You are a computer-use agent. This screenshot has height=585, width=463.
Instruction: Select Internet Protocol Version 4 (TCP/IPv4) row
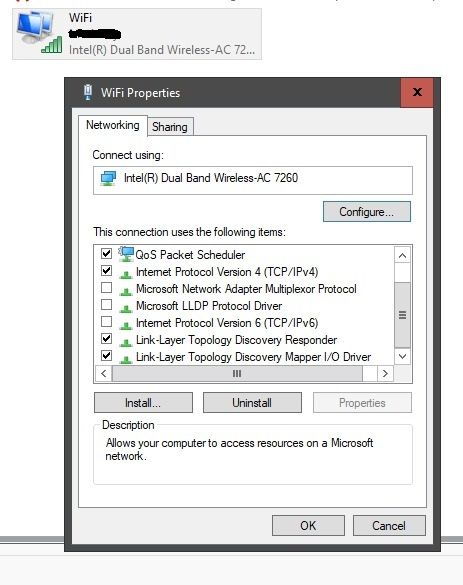pos(227,272)
